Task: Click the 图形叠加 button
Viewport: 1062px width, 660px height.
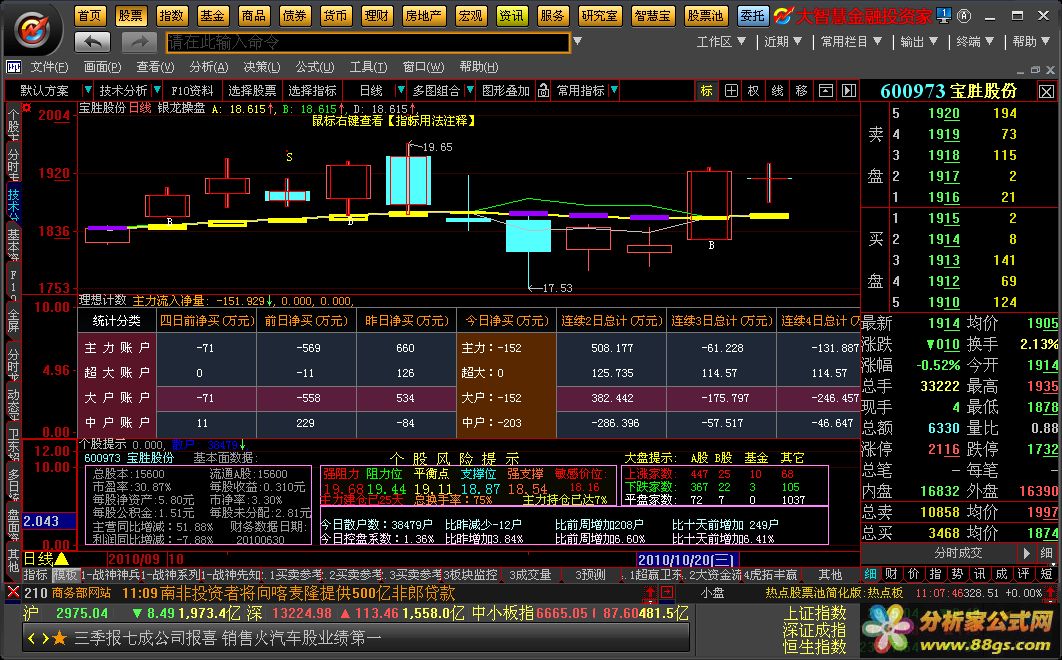Action: click(505, 90)
